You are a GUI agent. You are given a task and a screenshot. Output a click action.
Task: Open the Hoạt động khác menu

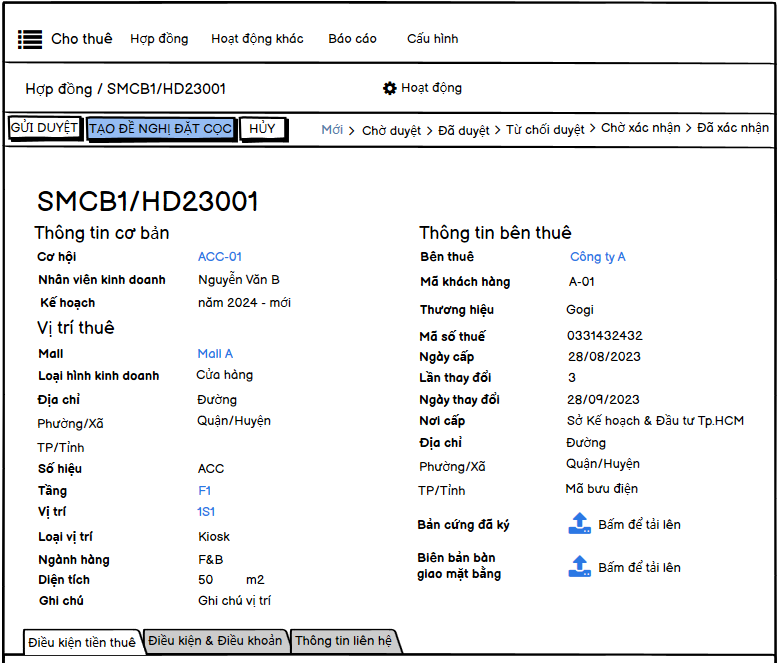point(257,39)
